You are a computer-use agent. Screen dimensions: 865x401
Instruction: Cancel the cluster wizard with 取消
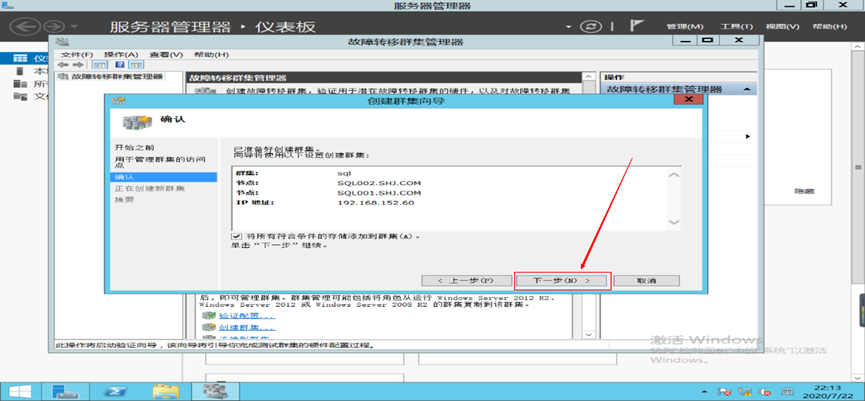646,281
